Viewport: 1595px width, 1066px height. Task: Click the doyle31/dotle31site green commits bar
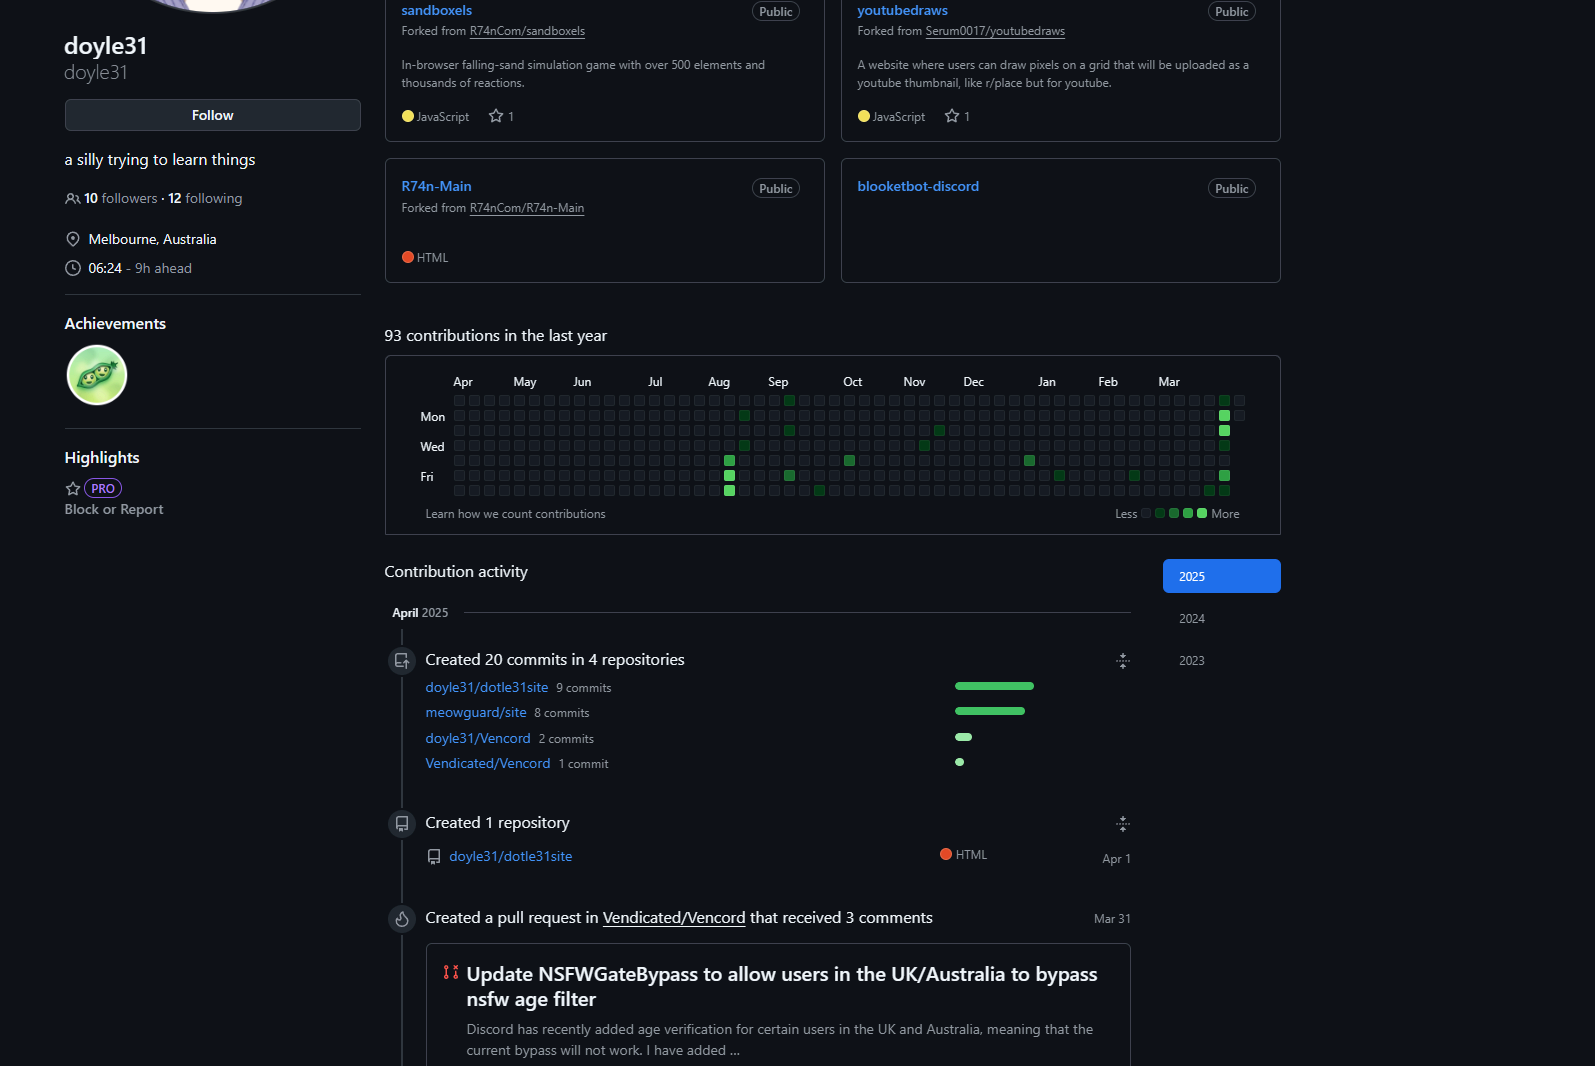click(994, 686)
